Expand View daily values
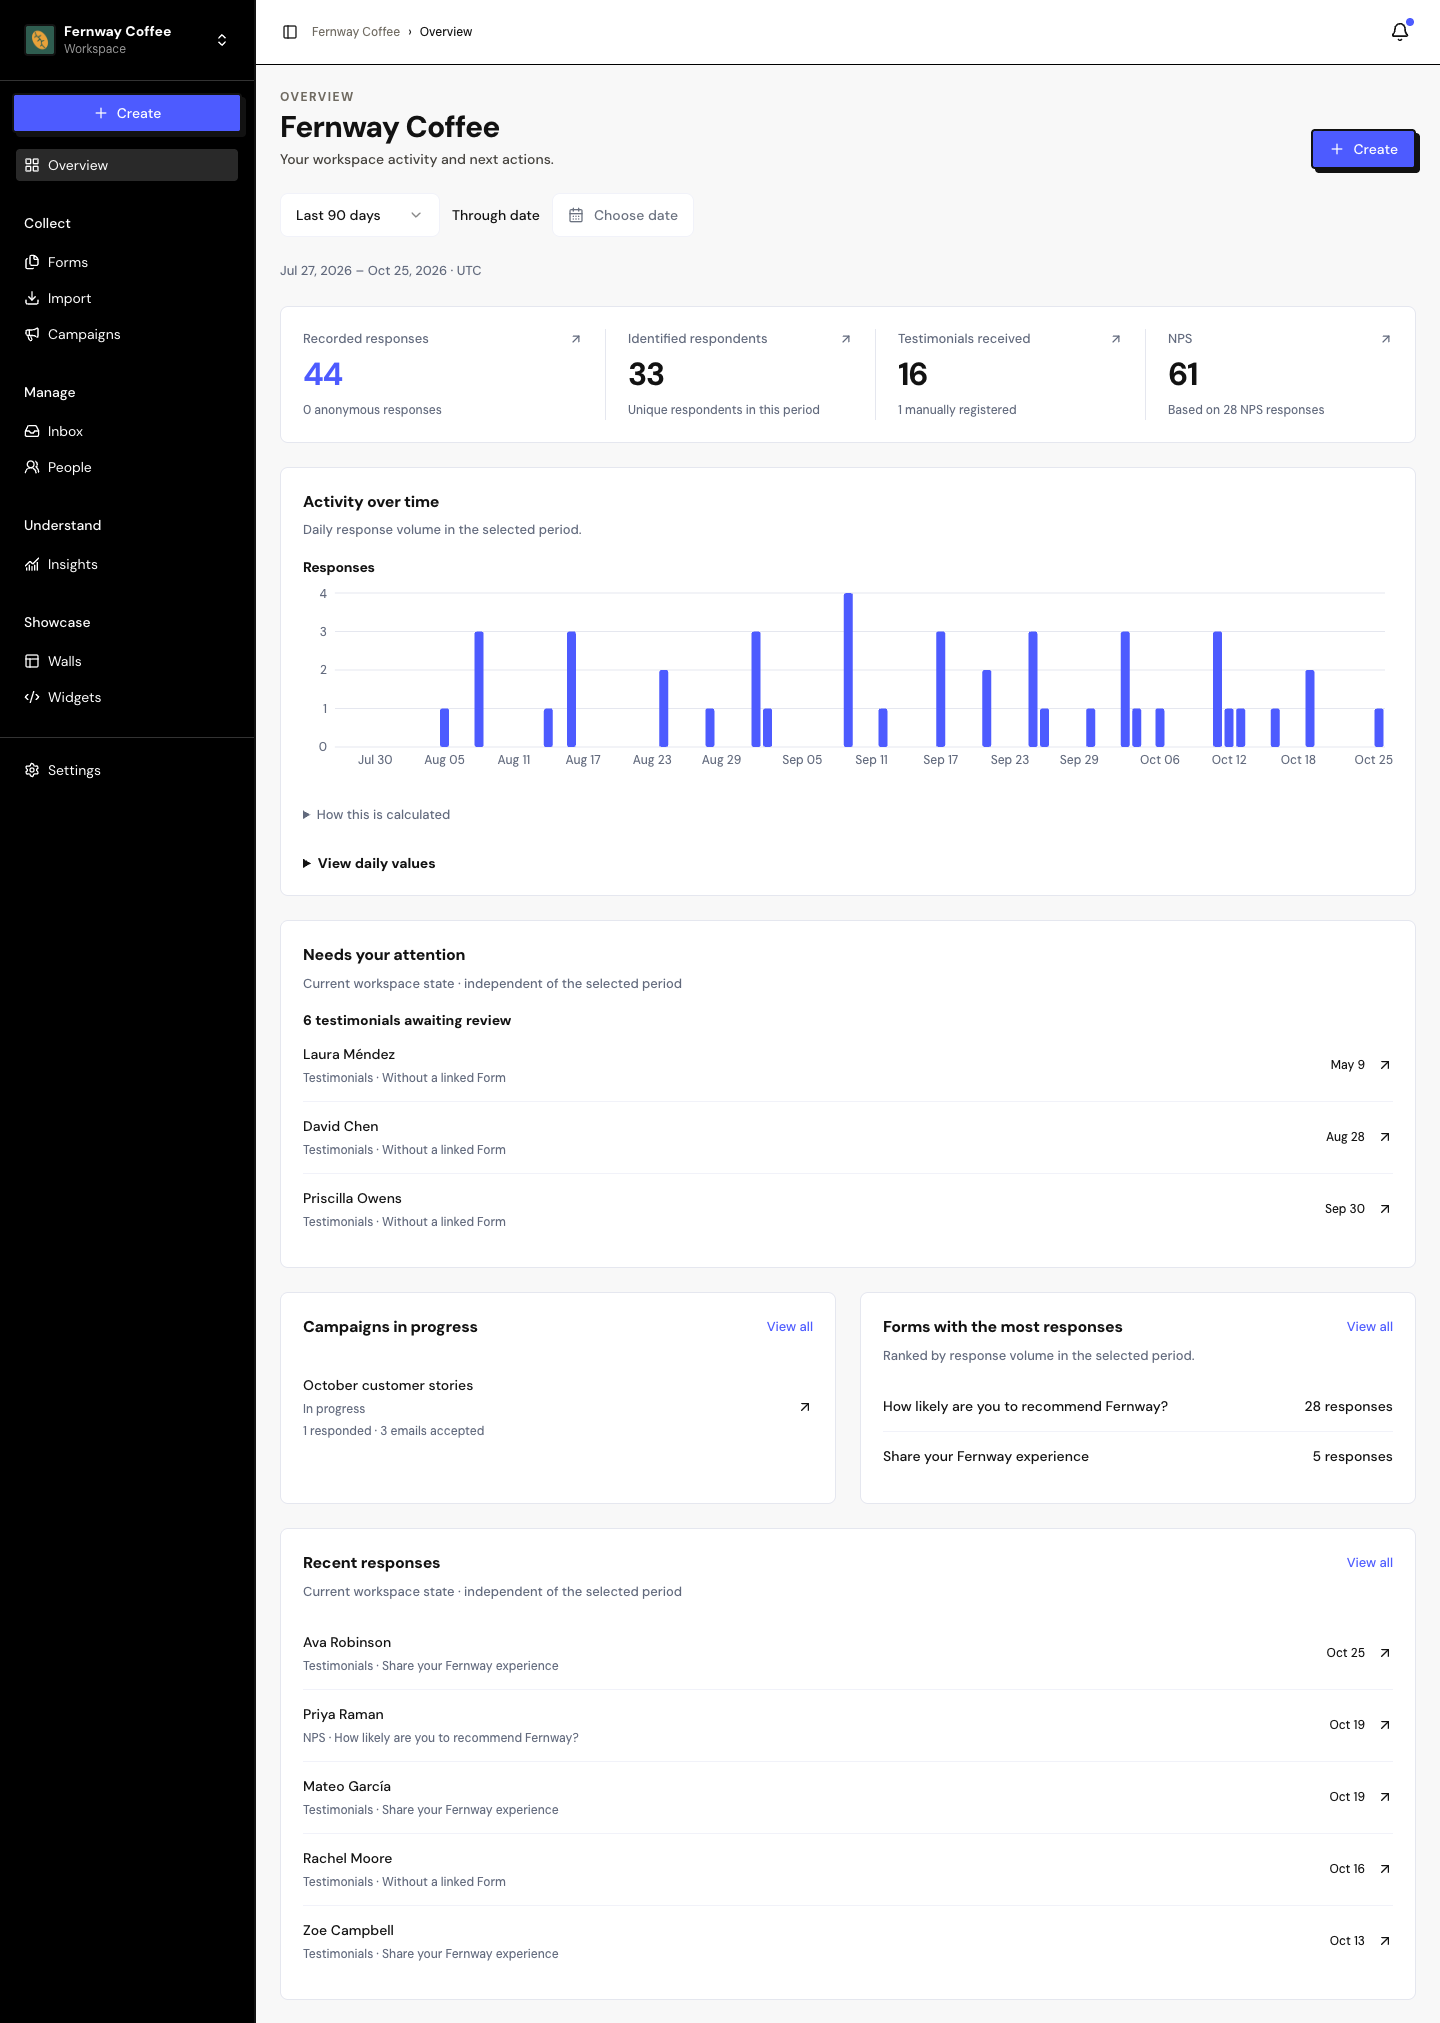 [369, 863]
